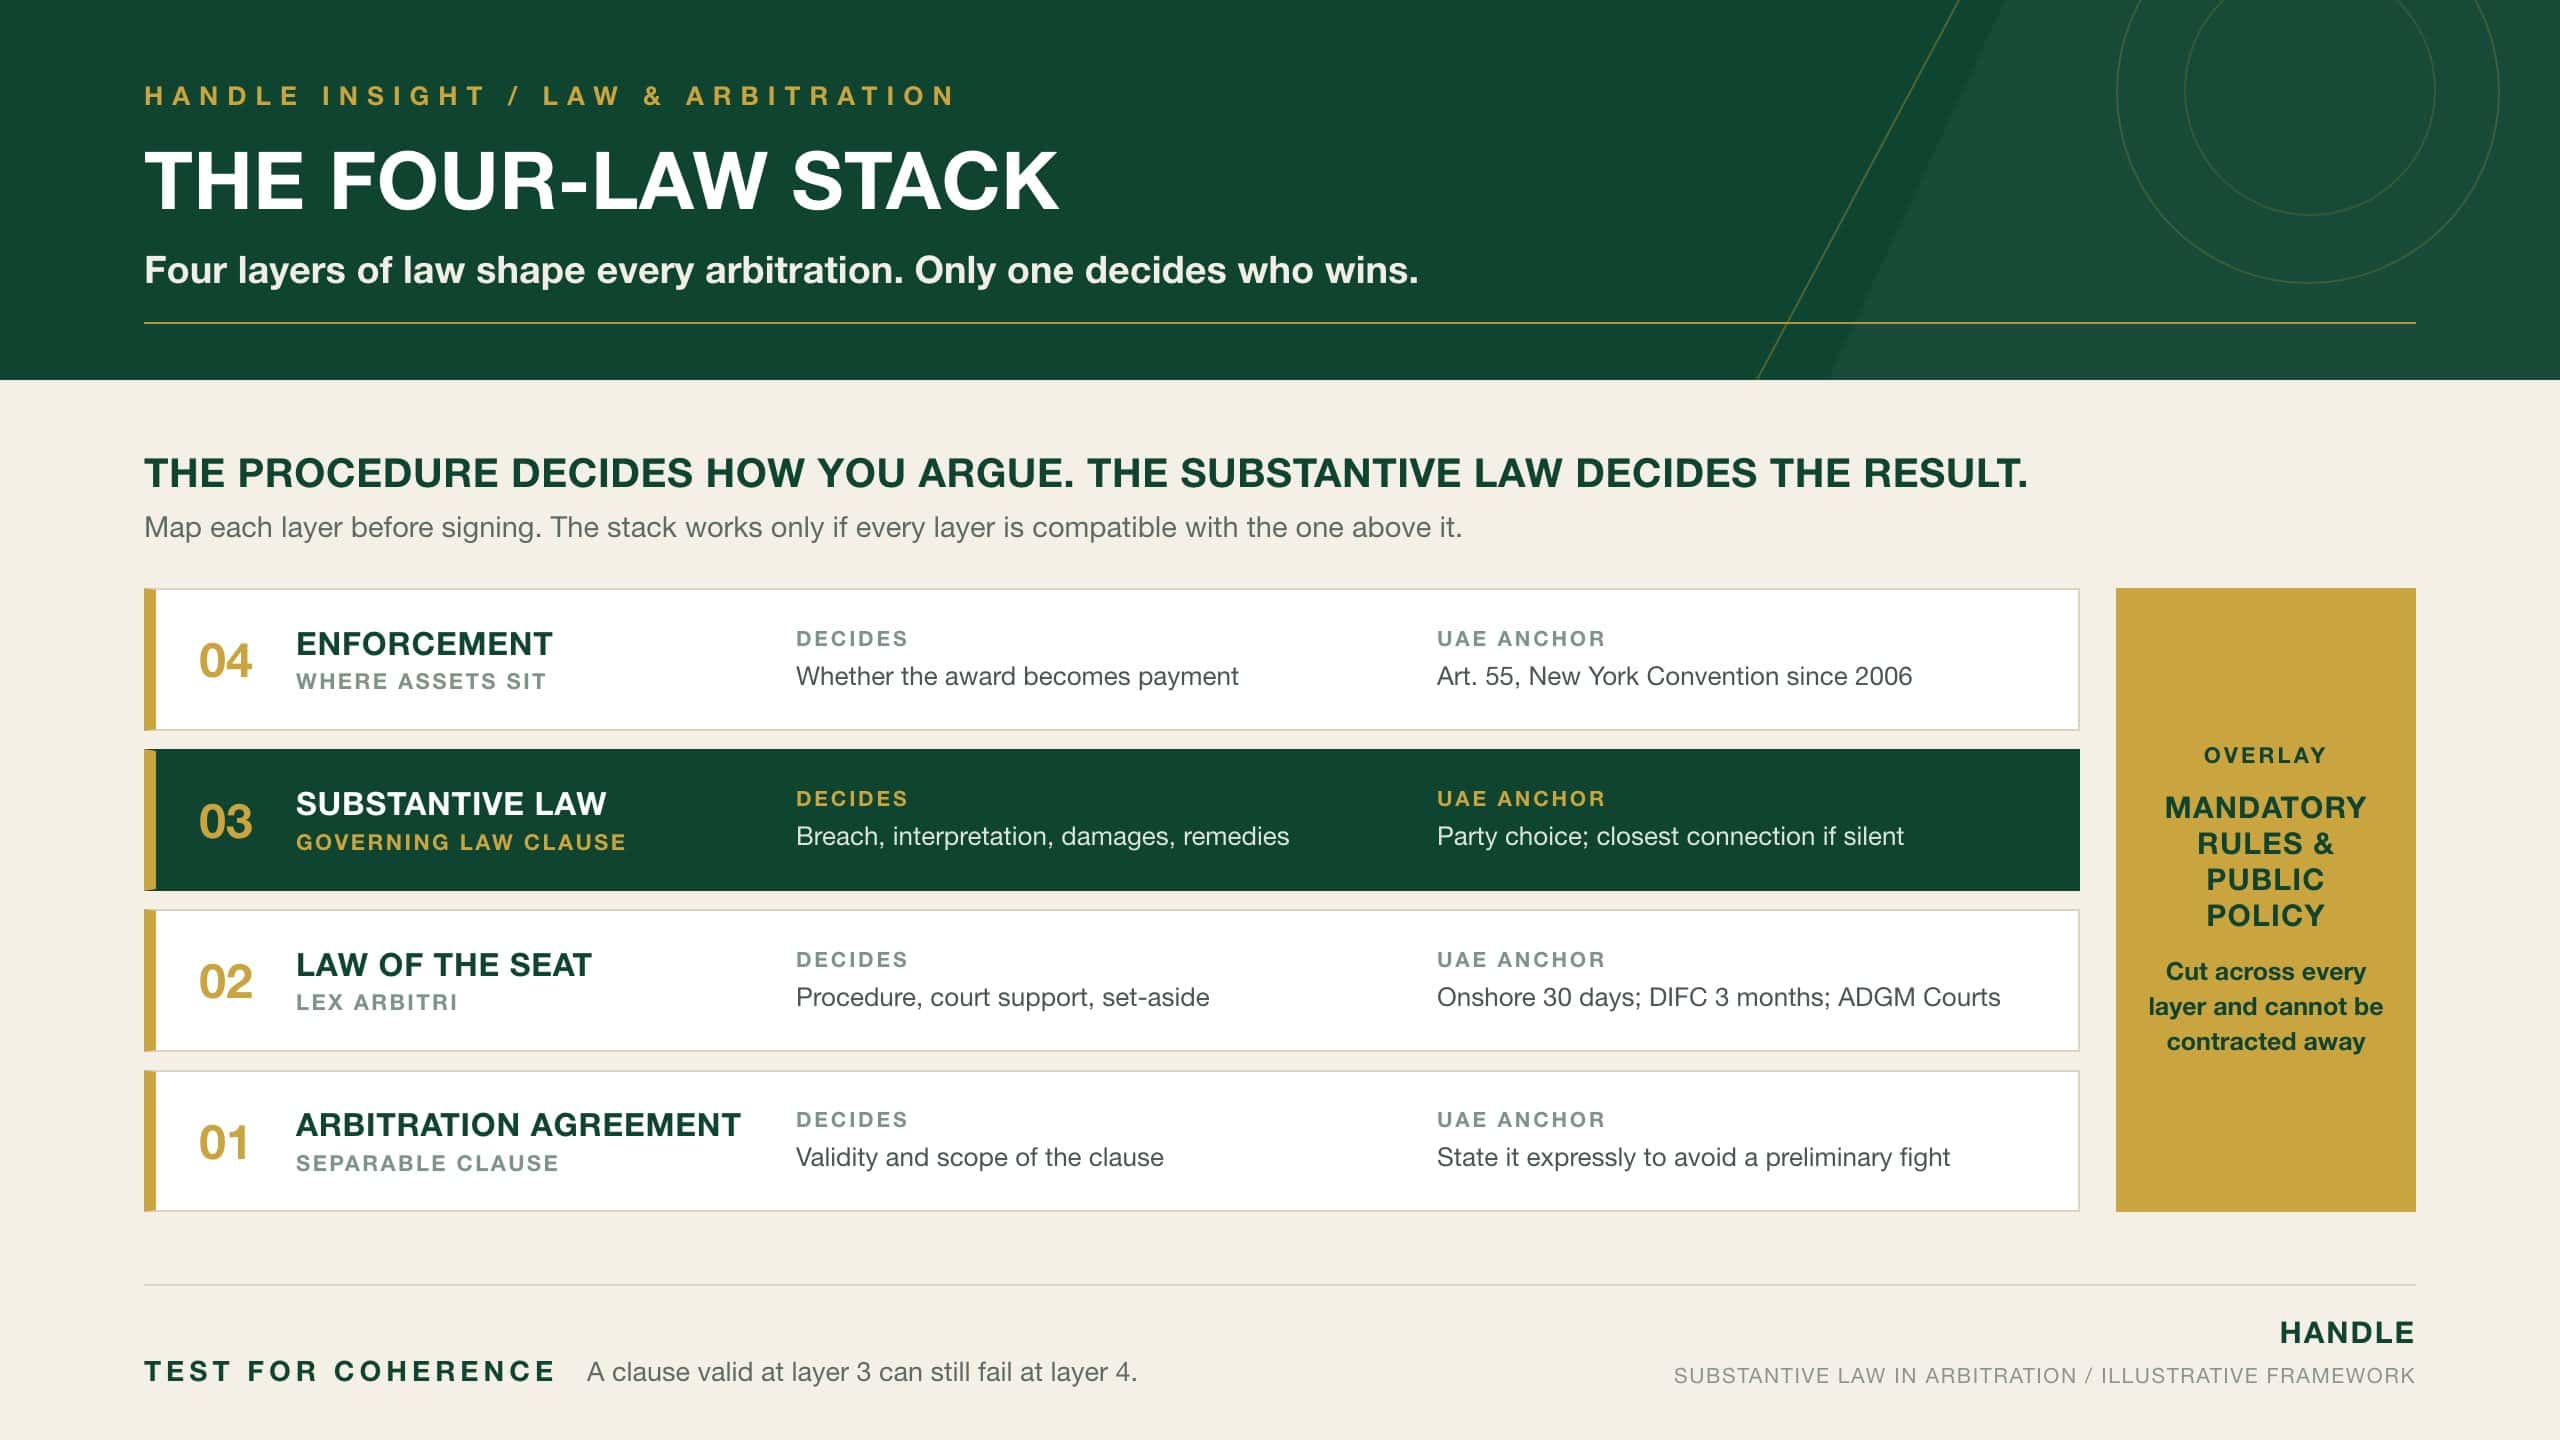Click the number '03' in the Substantive Law row
Viewport: 2560px width, 1440px height.
(x=225, y=821)
